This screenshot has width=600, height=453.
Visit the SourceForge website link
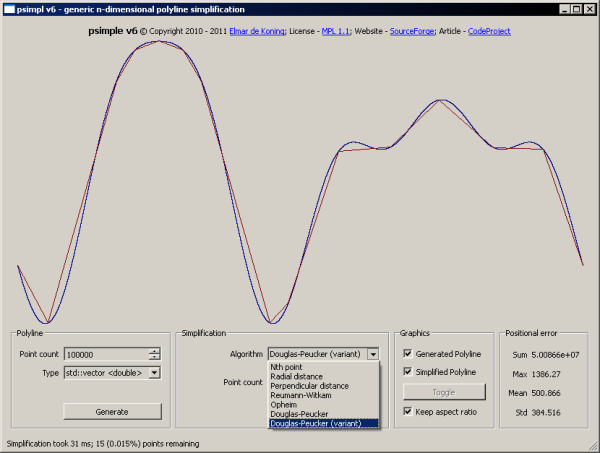pyautogui.click(x=412, y=31)
